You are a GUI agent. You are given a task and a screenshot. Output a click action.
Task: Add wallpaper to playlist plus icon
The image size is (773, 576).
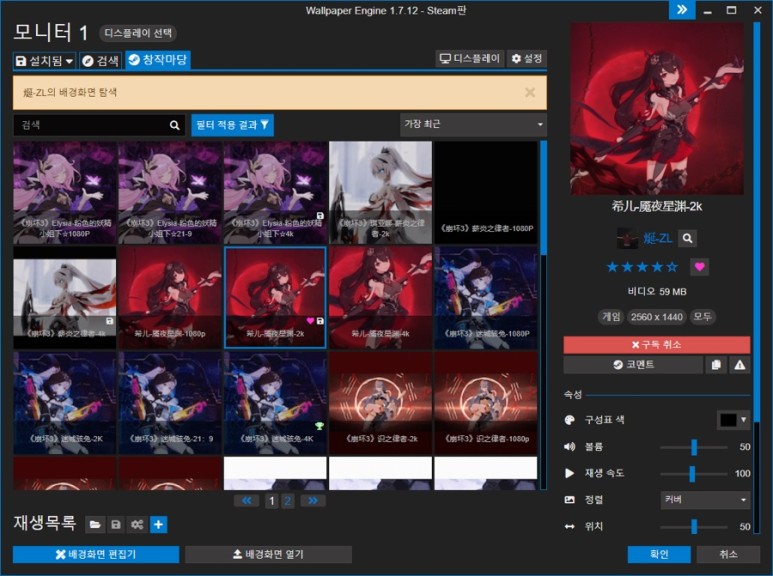[158, 524]
